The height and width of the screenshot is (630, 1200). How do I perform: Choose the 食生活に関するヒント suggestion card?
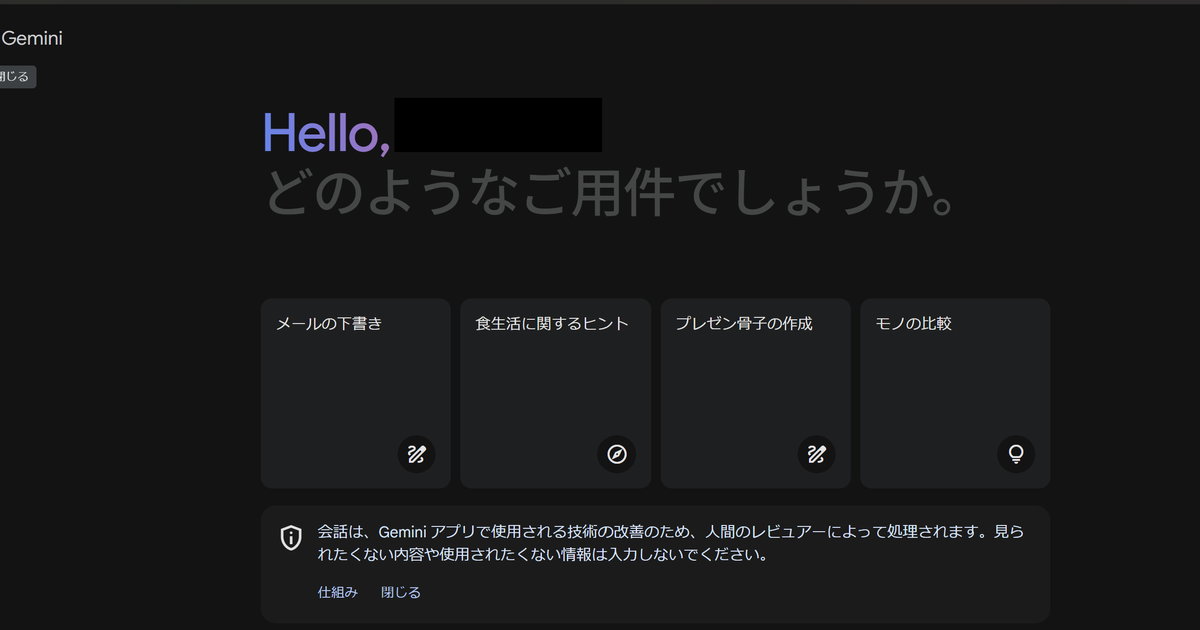pyautogui.click(x=556, y=393)
